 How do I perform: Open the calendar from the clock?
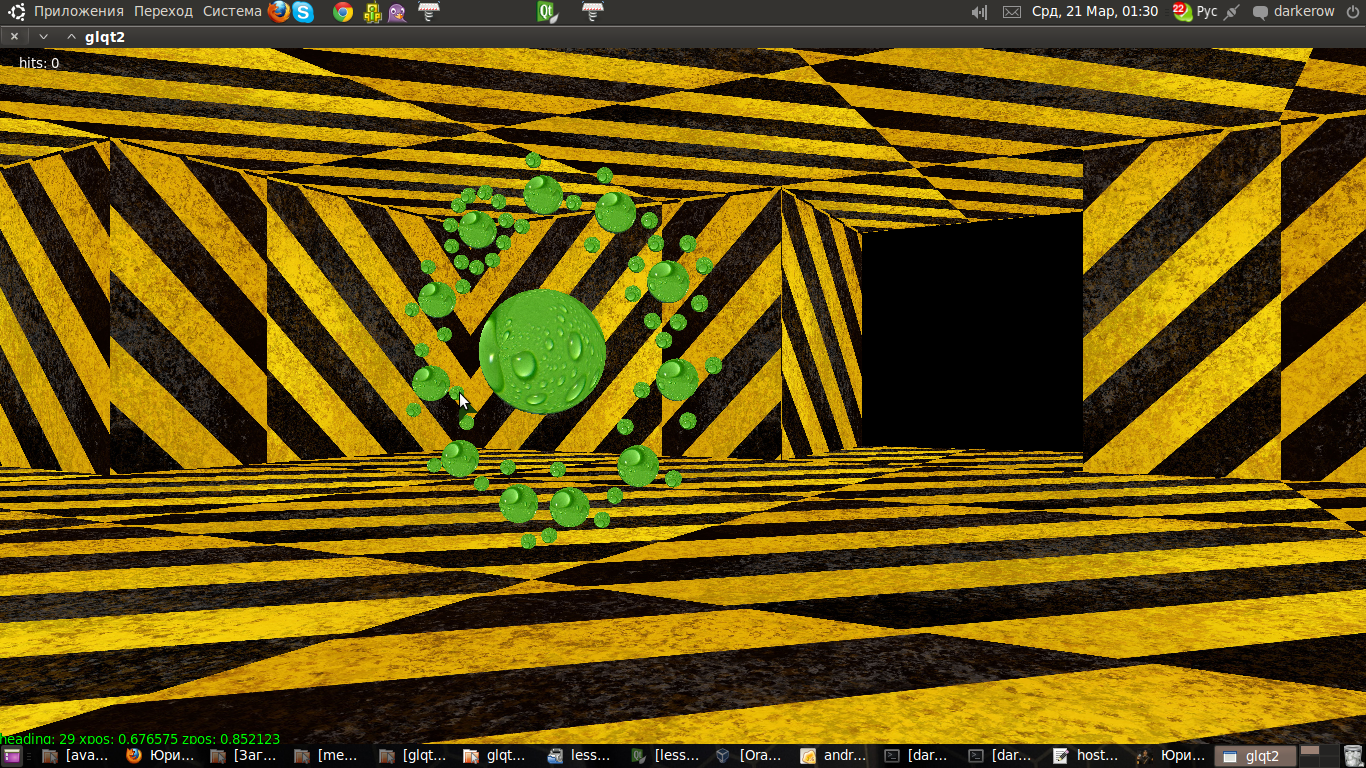tap(1095, 12)
